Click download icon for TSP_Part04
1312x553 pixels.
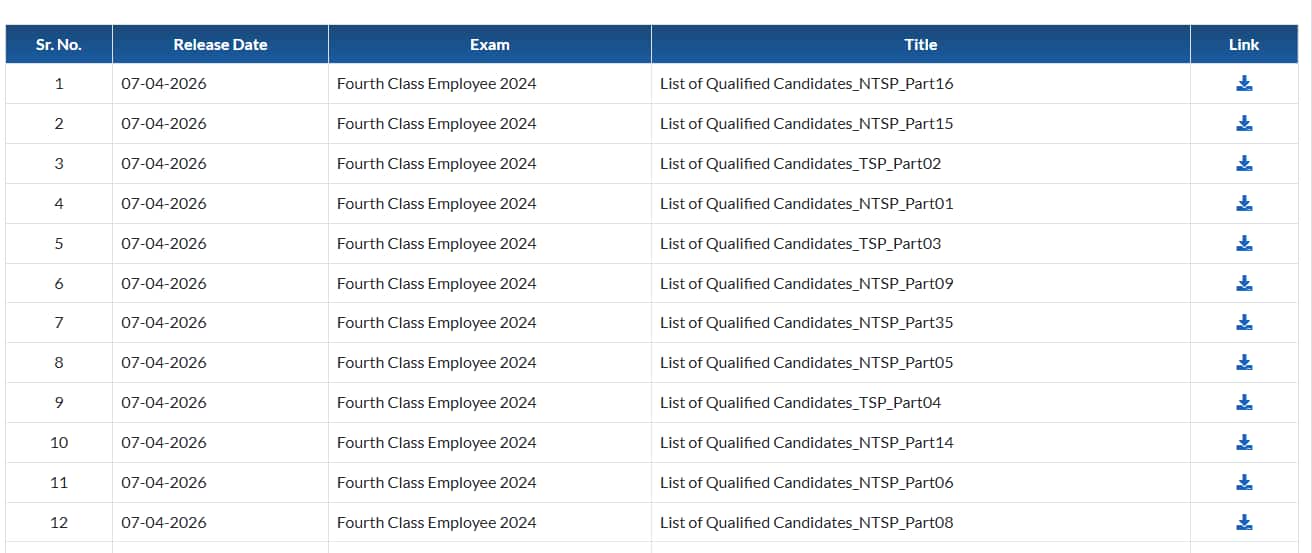1244,402
